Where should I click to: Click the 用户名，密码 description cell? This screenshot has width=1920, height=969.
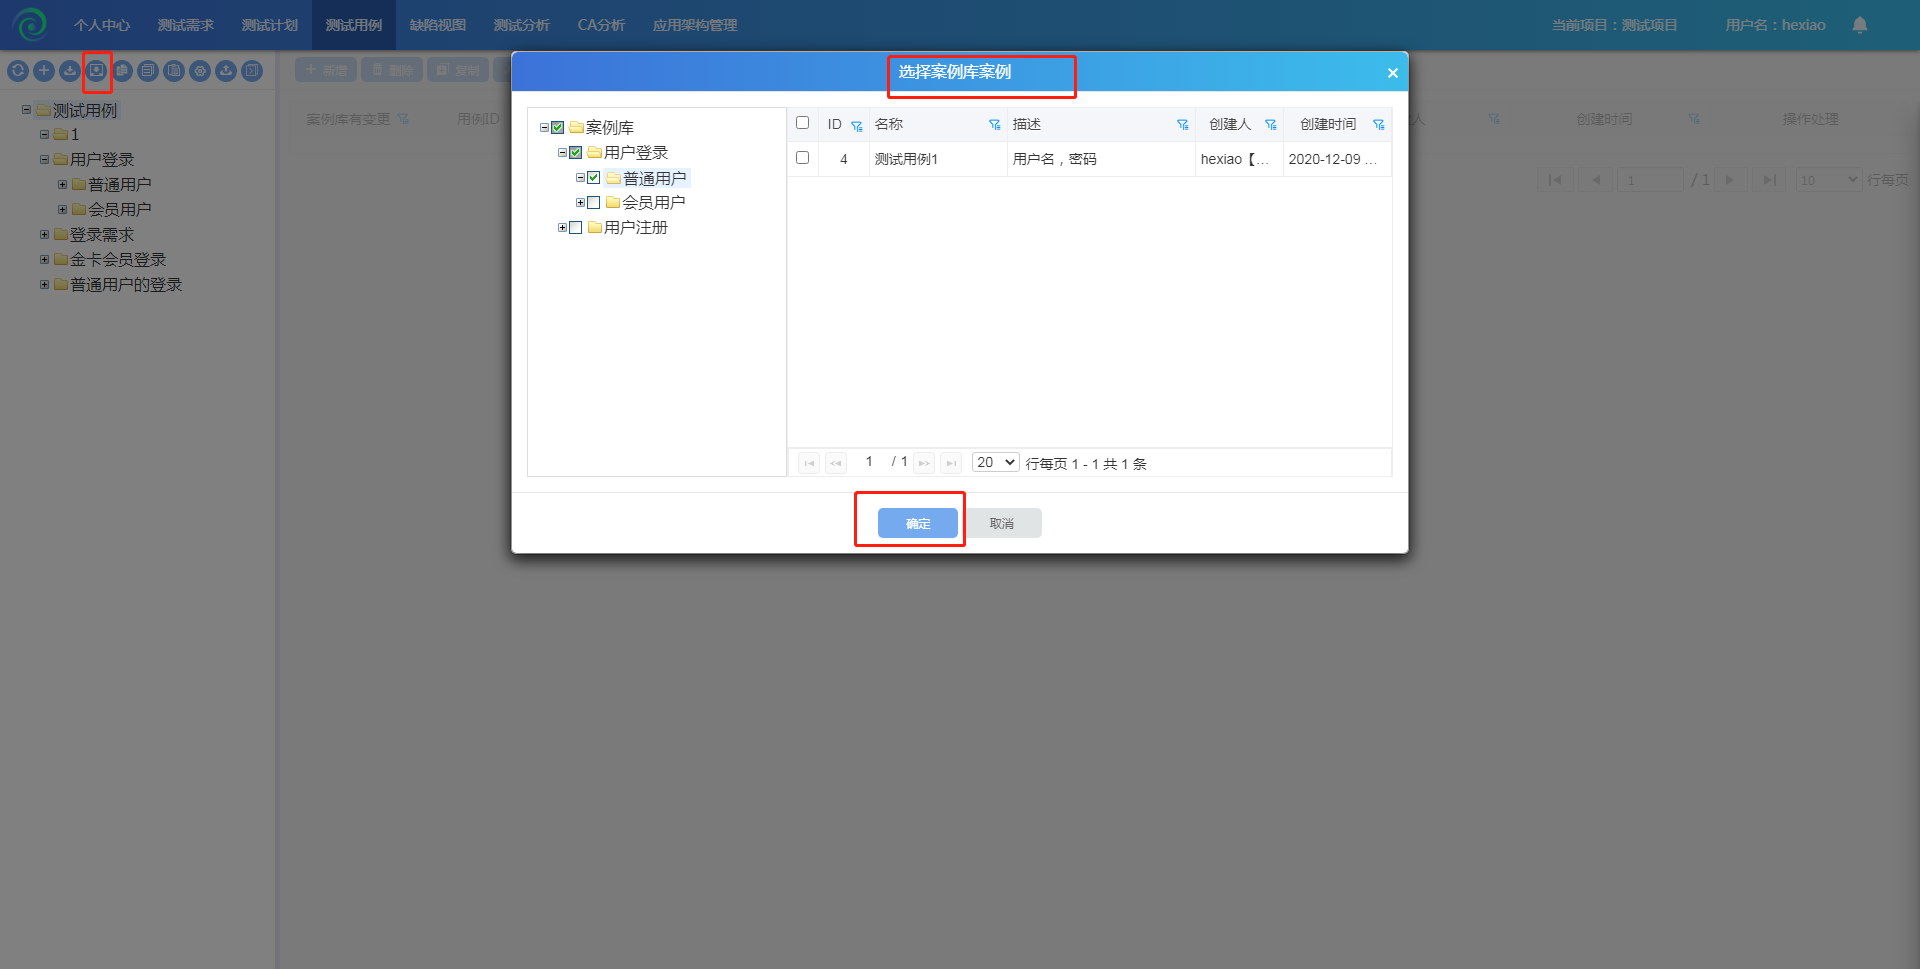click(x=1101, y=159)
